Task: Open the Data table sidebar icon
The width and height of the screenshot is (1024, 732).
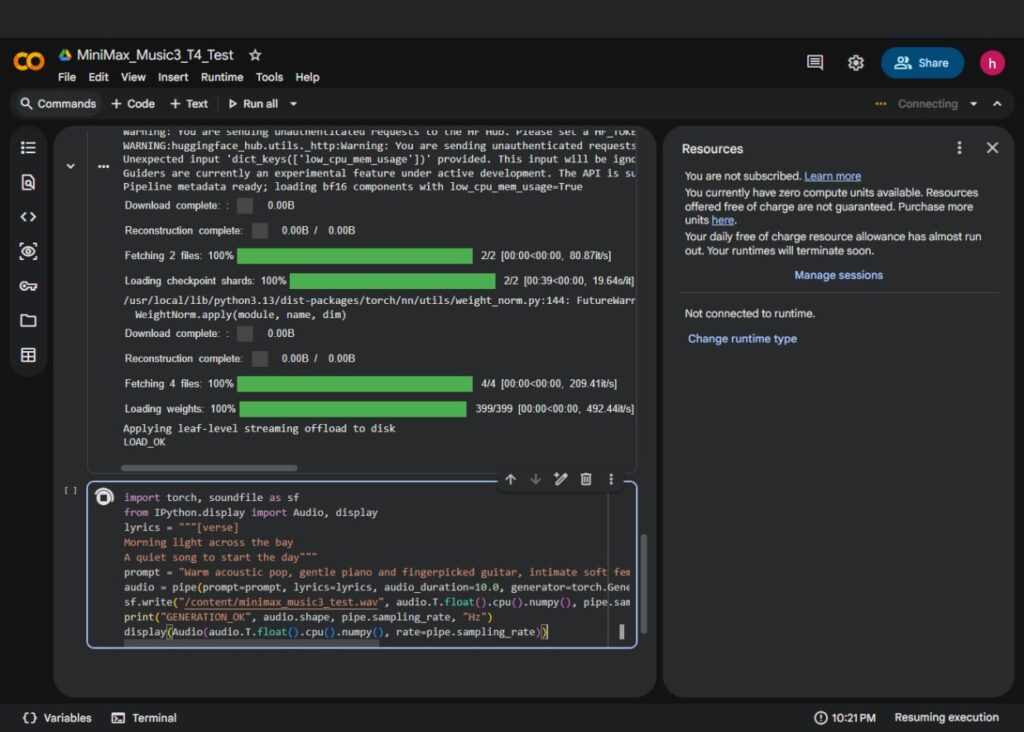Action: point(28,355)
